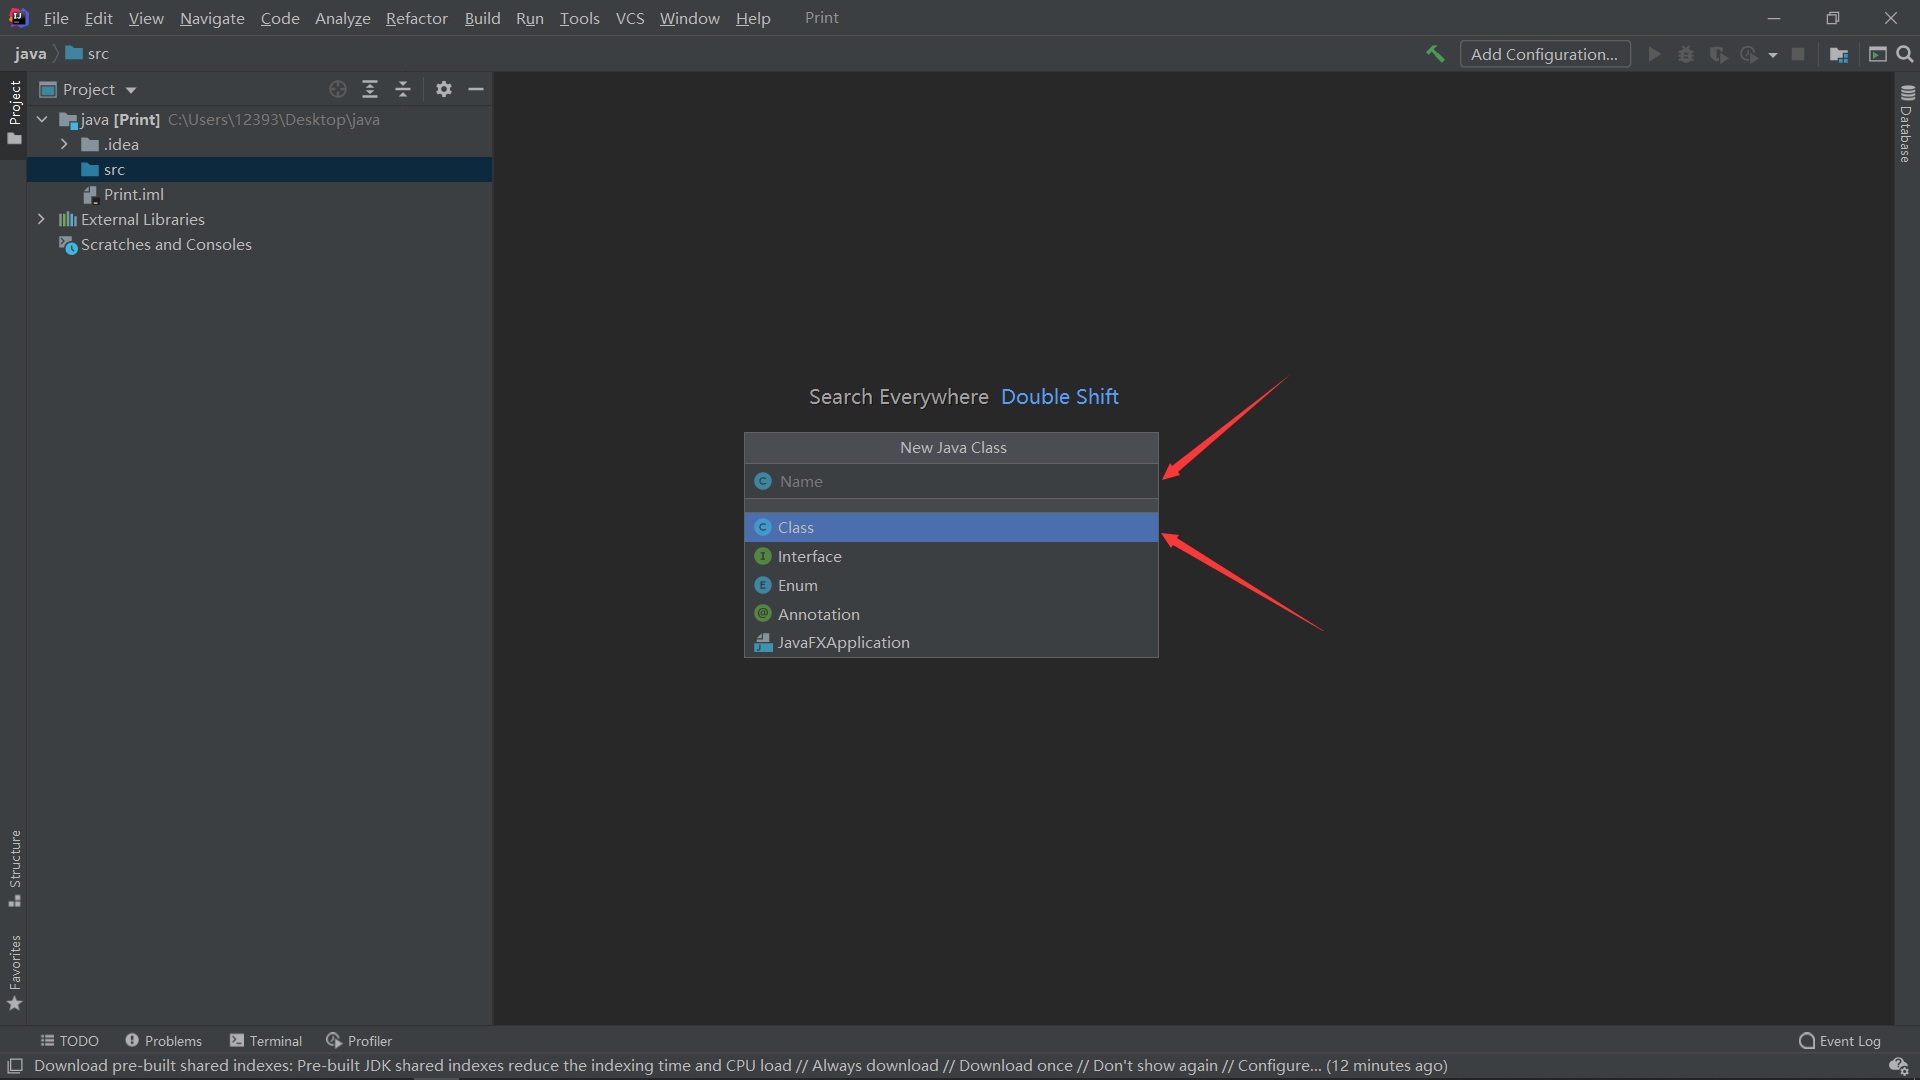Toggle the Structure tool window sidebar

tap(15, 867)
